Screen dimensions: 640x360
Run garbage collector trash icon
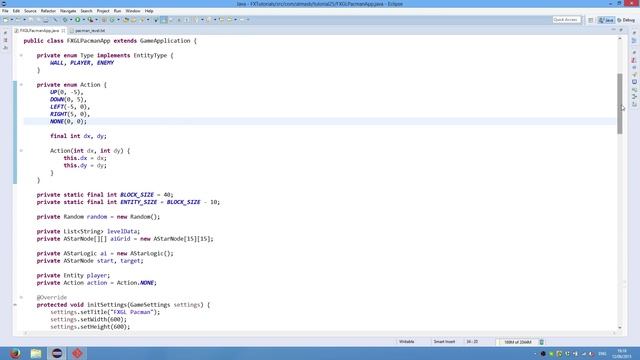tap(542, 342)
